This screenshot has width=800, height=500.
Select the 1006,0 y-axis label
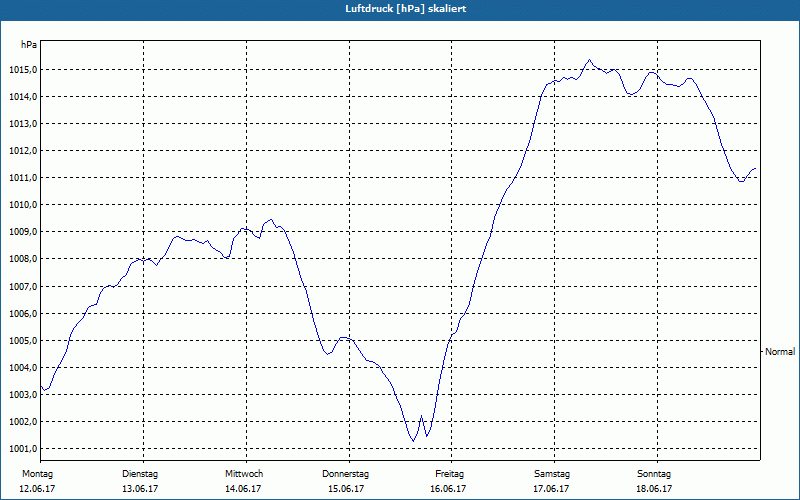(23, 313)
